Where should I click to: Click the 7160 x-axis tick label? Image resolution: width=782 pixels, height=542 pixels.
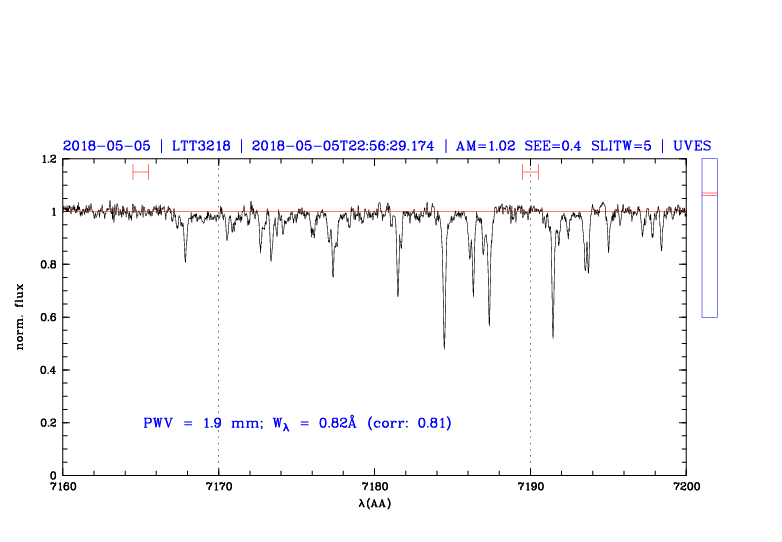tap(63, 487)
